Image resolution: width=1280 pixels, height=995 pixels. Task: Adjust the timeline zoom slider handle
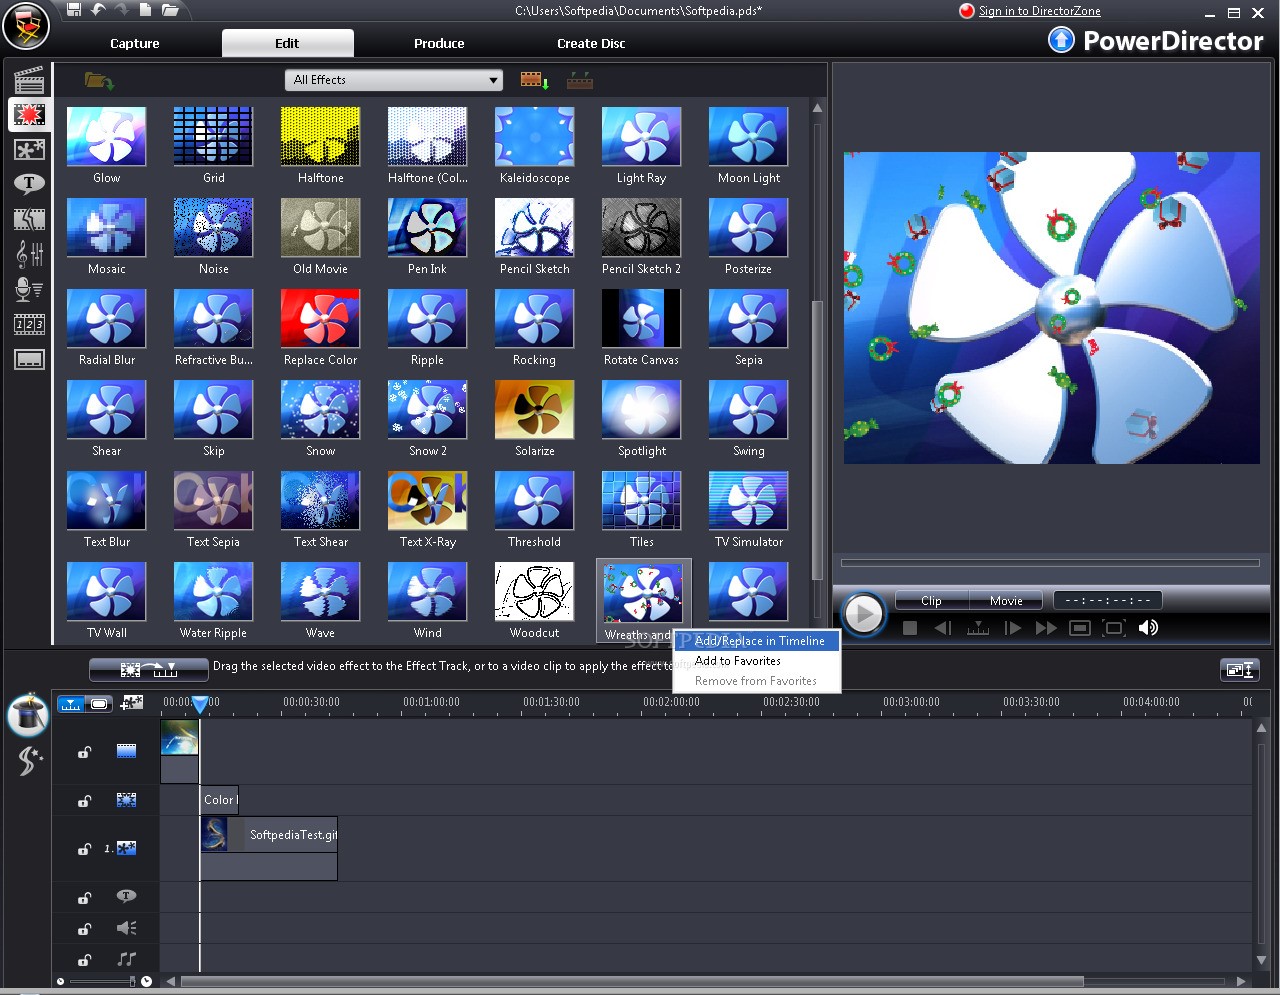click(x=132, y=981)
